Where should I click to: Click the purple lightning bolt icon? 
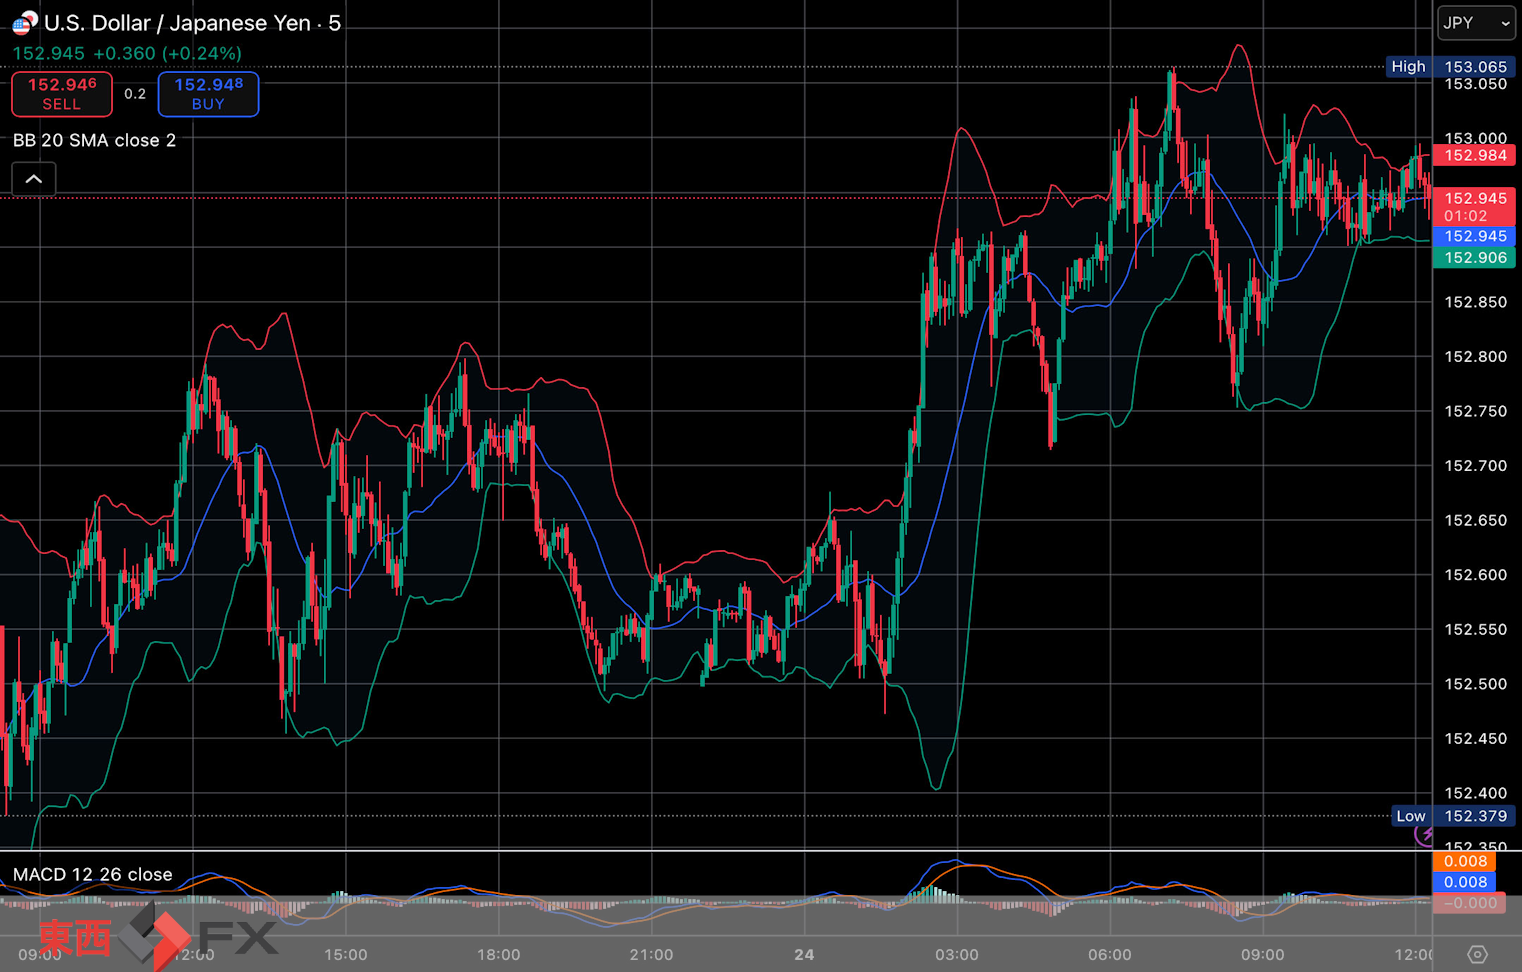click(1425, 835)
